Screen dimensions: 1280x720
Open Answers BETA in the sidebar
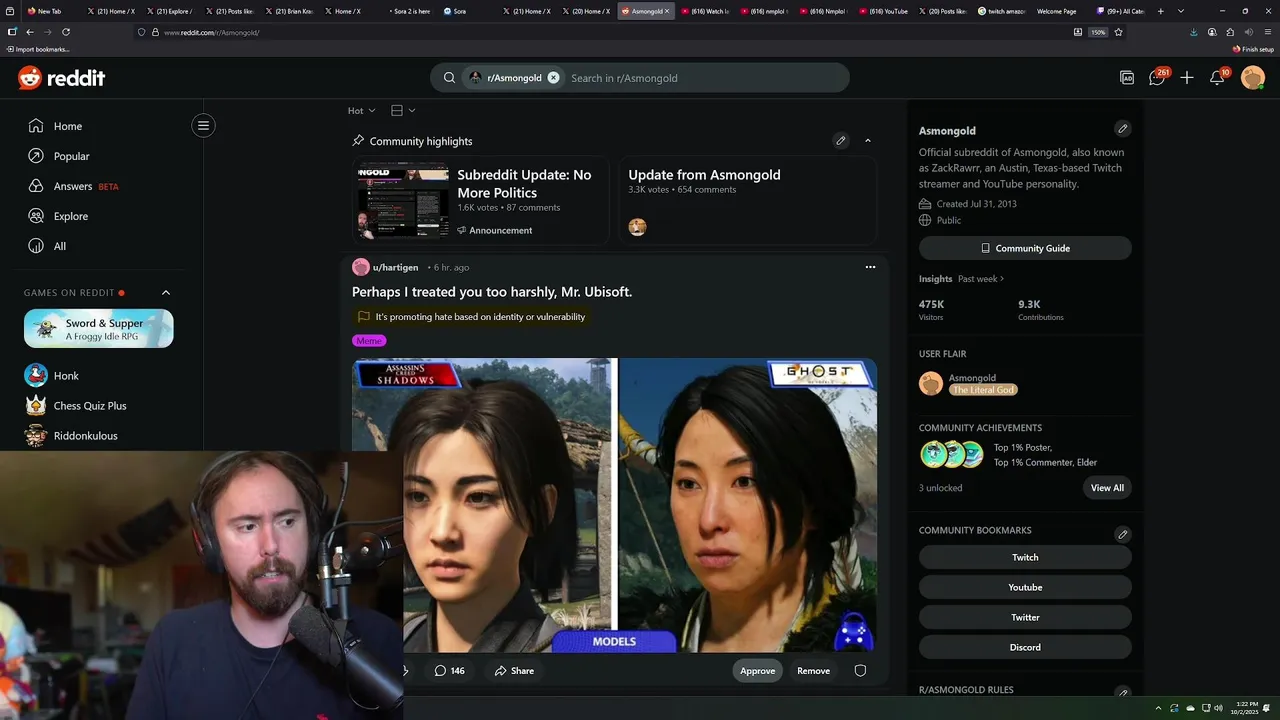[x=73, y=186]
